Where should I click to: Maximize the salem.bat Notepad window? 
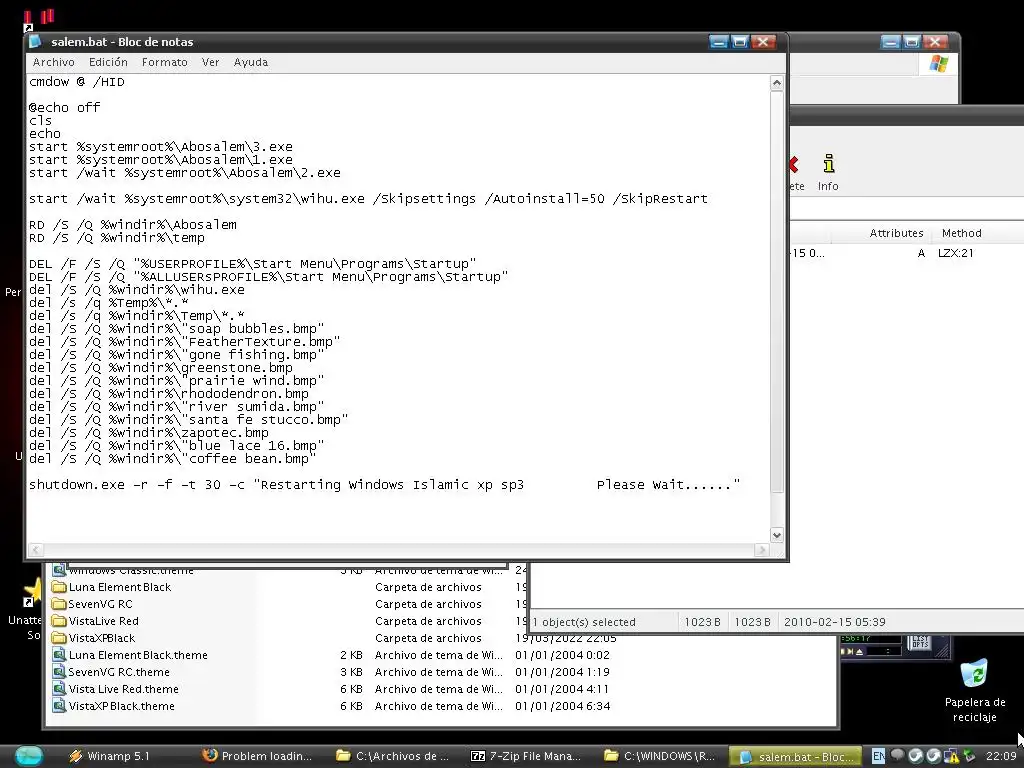(x=740, y=42)
